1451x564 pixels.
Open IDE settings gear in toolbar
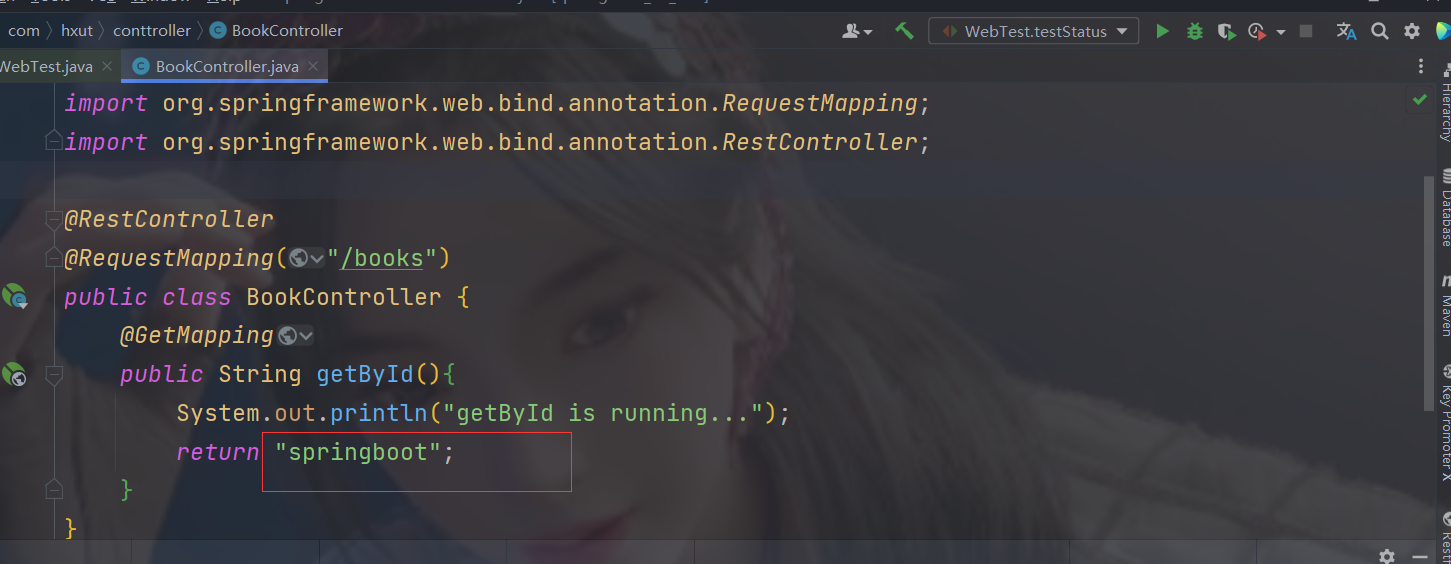coord(1412,31)
